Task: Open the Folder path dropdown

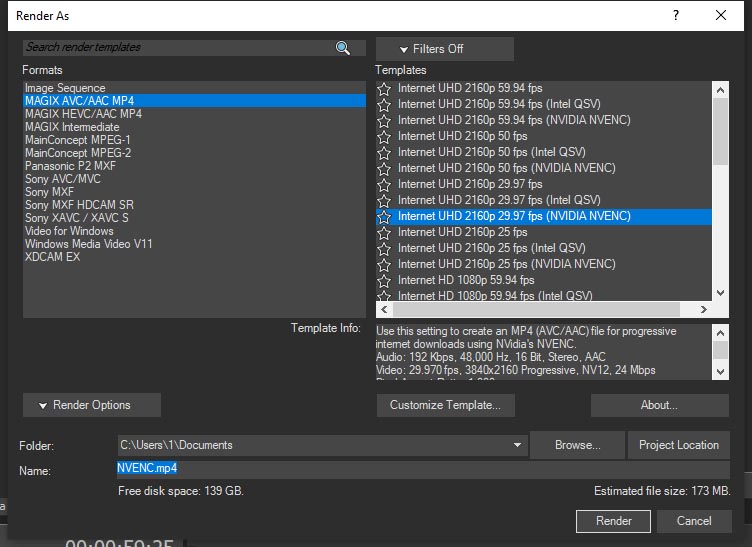Action: click(x=517, y=445)
